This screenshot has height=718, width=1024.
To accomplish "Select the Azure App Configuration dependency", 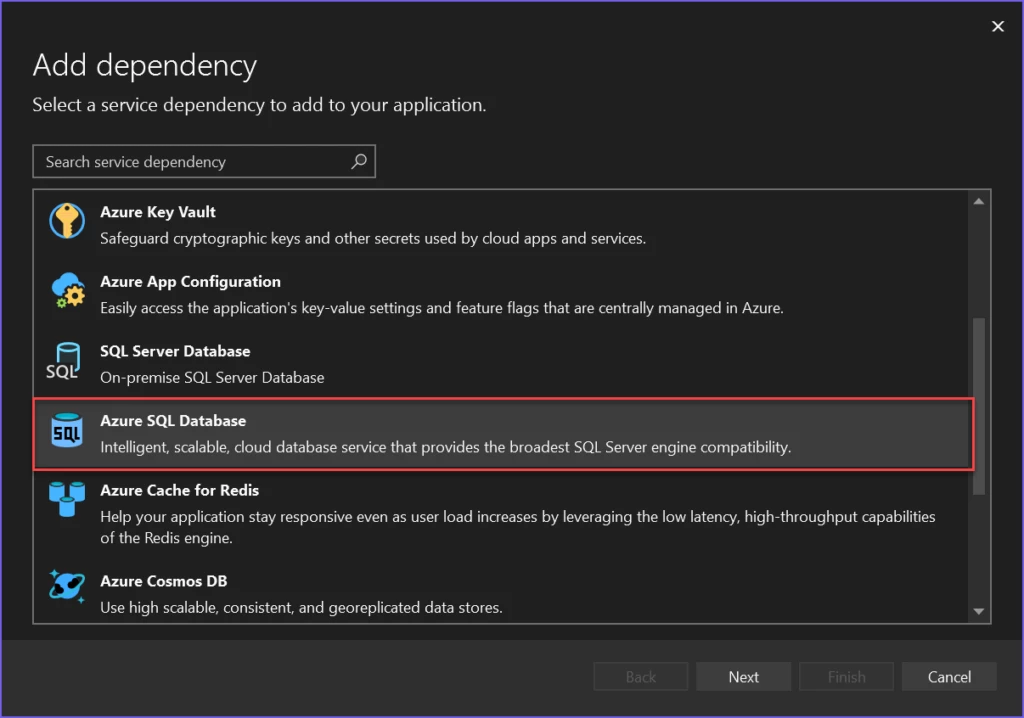I will (x=400, y=292).
